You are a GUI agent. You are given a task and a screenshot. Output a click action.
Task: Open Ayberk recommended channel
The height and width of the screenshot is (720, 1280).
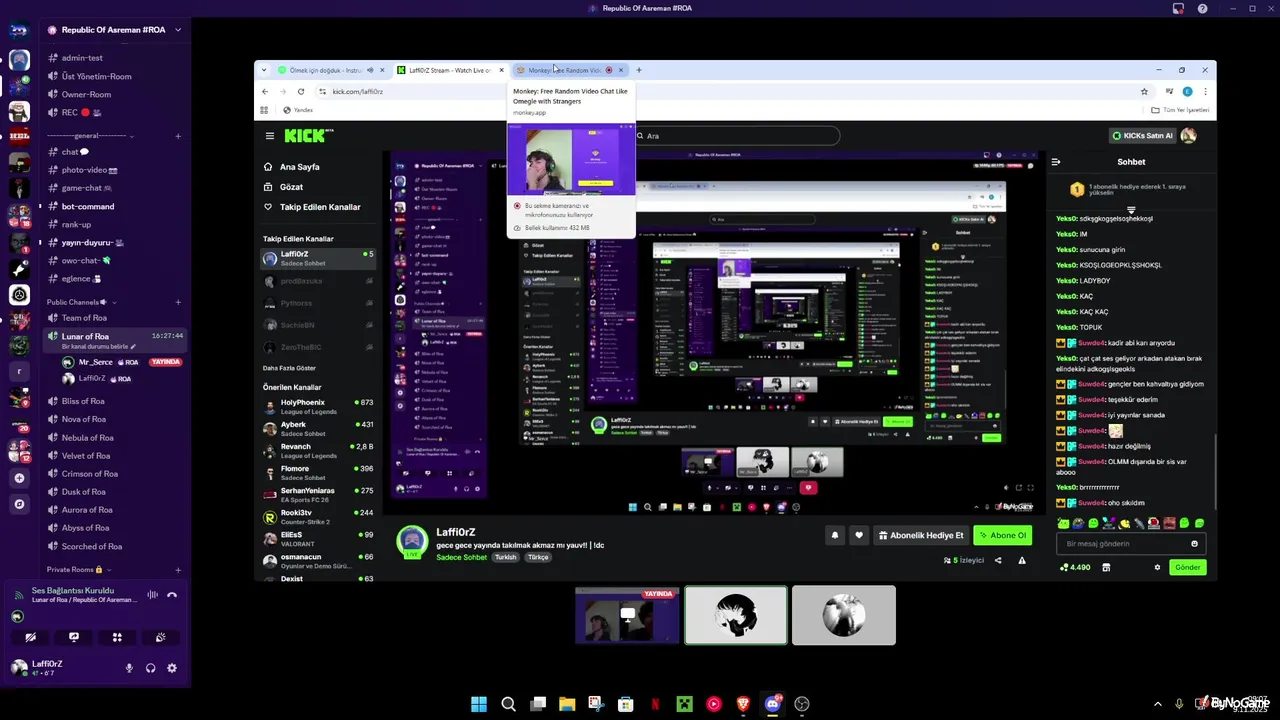click(x=318, y=428)
